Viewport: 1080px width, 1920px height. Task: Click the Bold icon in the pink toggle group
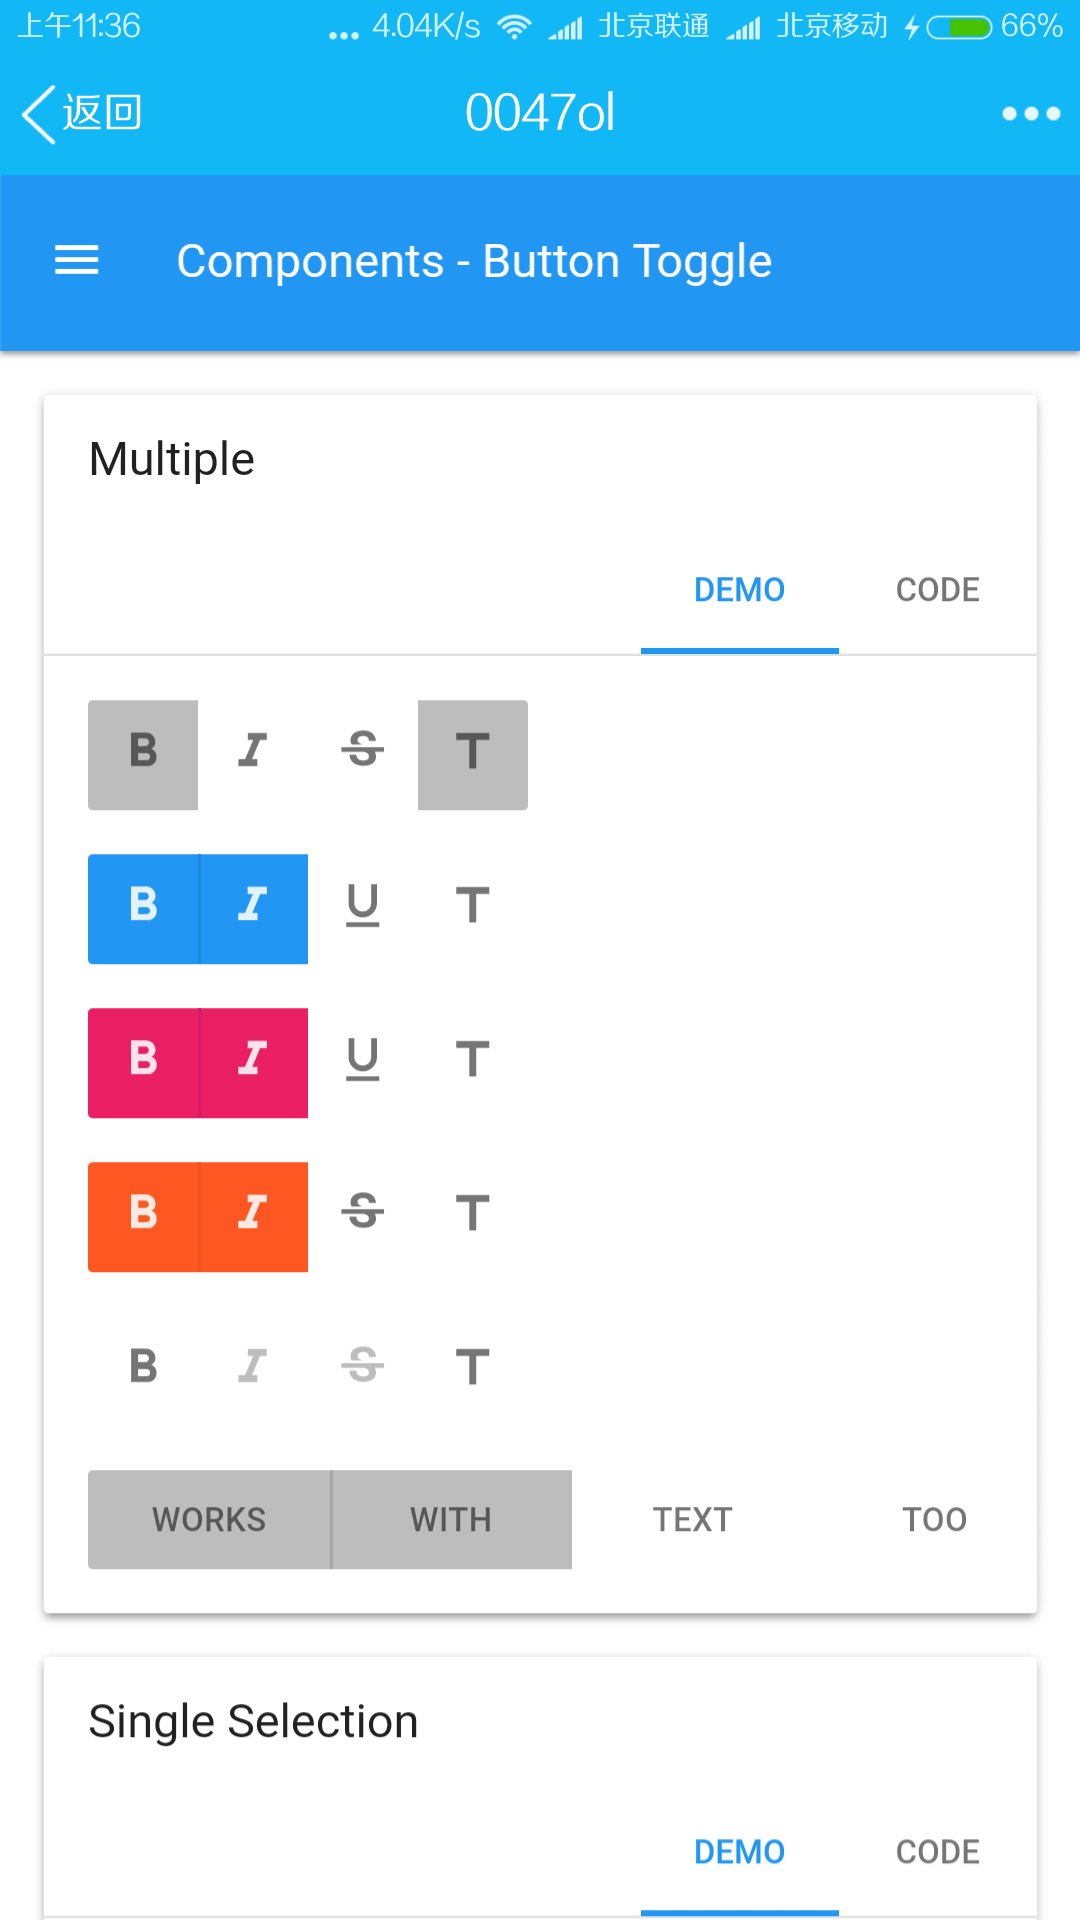(143, 1062)
